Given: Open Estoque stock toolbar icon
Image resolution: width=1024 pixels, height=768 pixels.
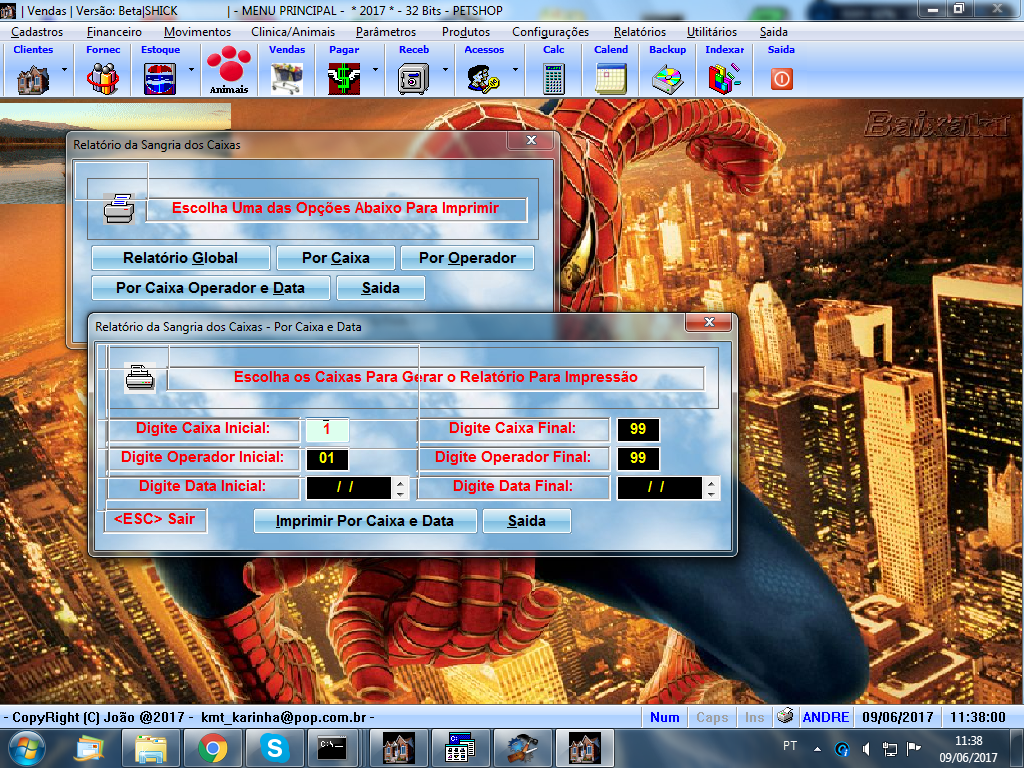Looking at the screenshot, I should (x=160, y=79).
